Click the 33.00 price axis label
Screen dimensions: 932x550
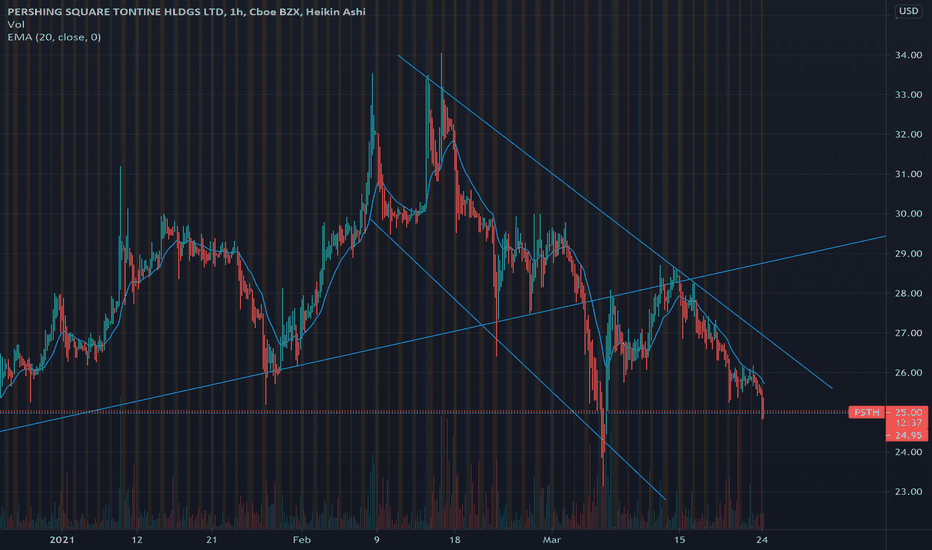click(908, 95)
